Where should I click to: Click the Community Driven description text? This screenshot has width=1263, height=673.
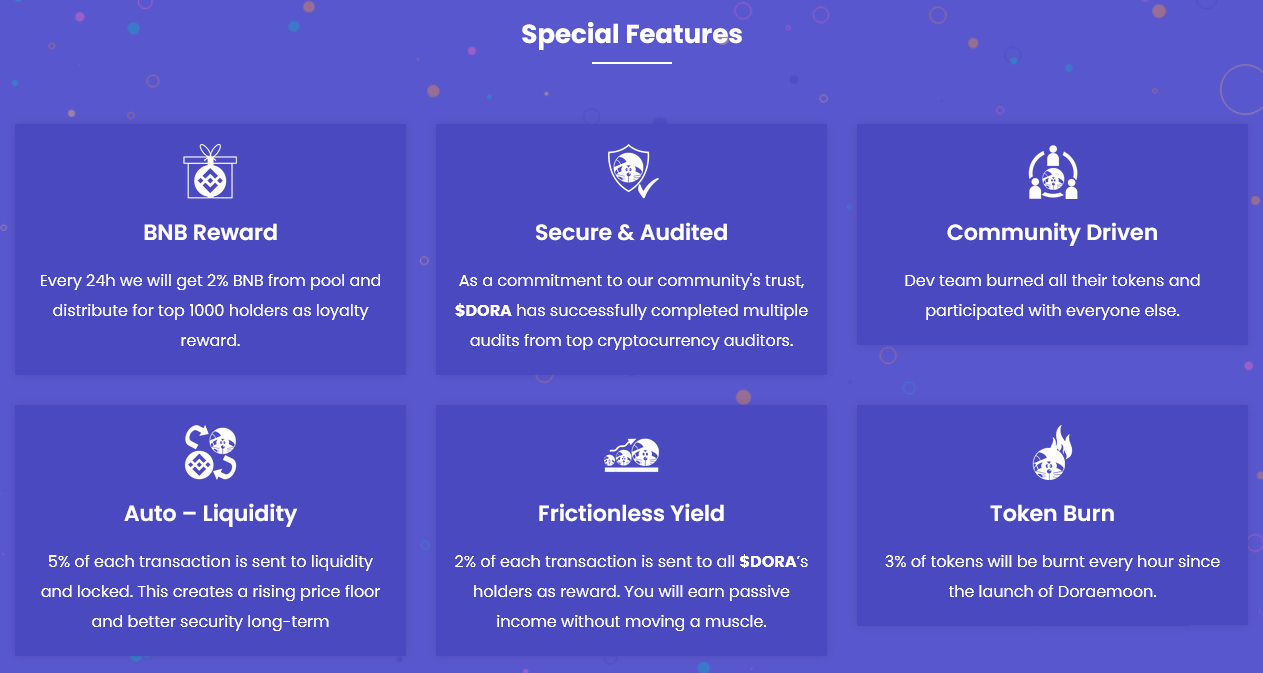point(1052,296)
